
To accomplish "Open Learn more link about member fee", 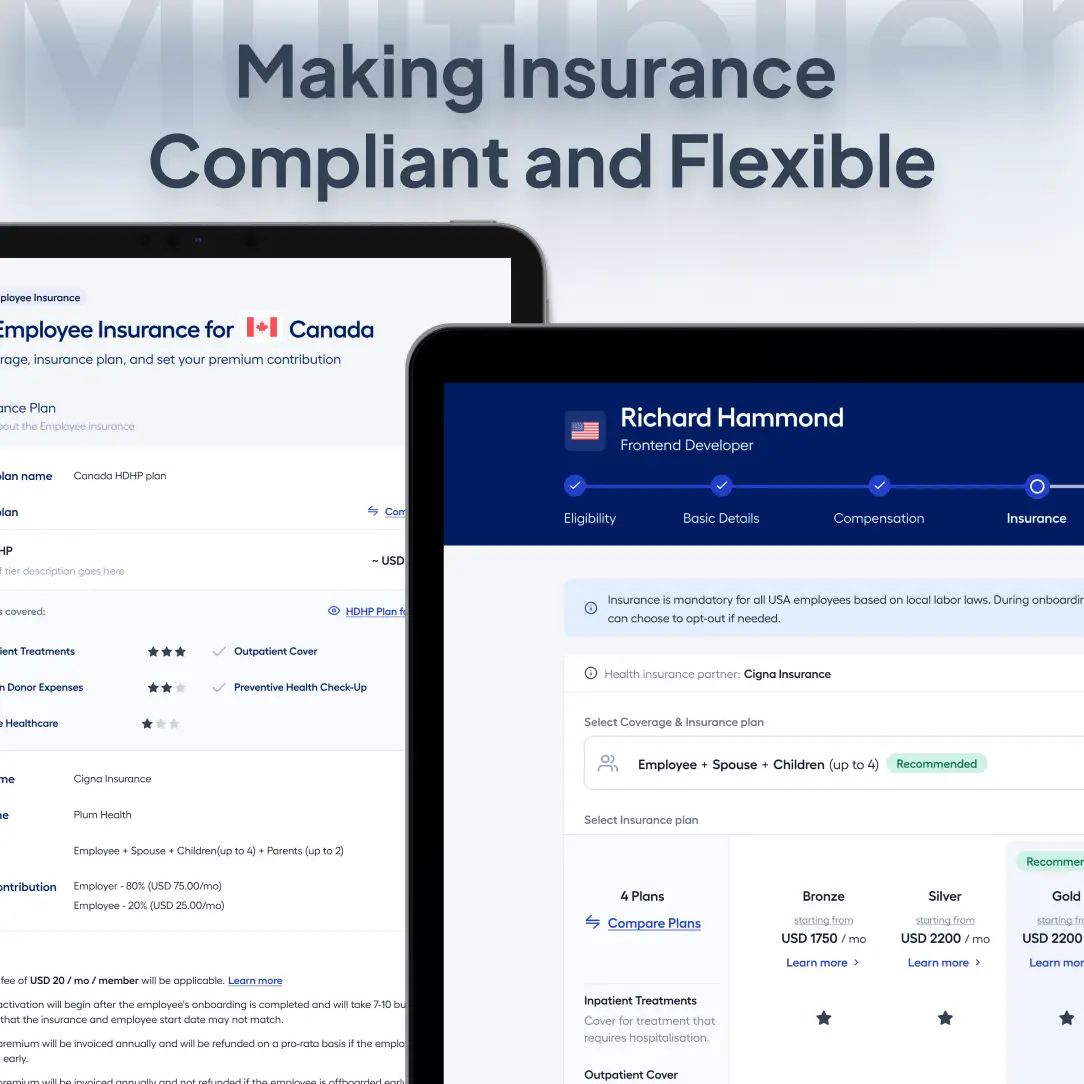I will (255, 980).
